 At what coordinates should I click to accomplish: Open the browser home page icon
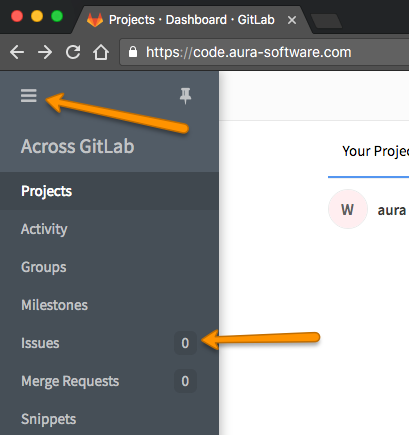click(x=101, y=52)
